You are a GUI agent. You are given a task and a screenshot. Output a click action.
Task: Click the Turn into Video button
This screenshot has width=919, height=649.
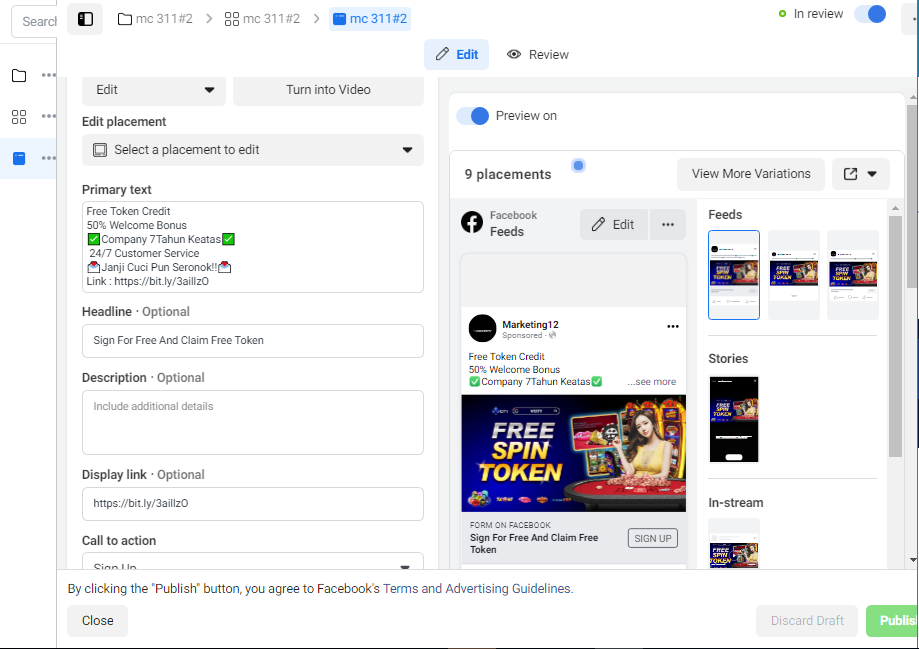click(328, 90)
